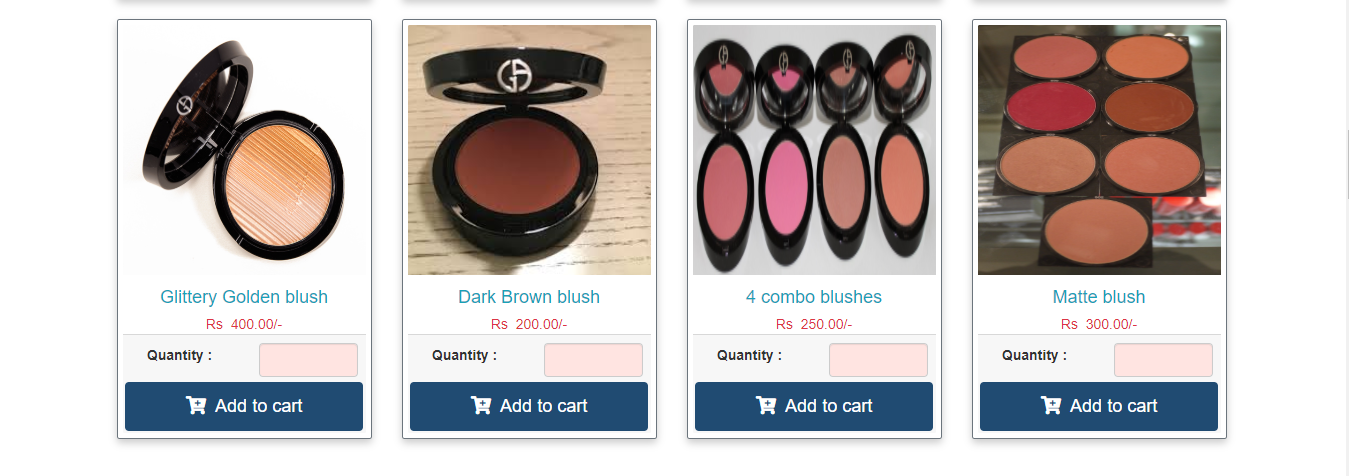Open Matte blush product link
1349x476 pixels.
[1099, 297]
